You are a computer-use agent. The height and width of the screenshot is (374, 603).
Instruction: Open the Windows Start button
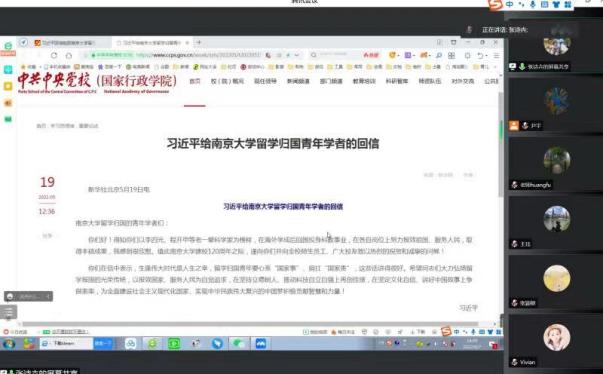tap(9, 343)
